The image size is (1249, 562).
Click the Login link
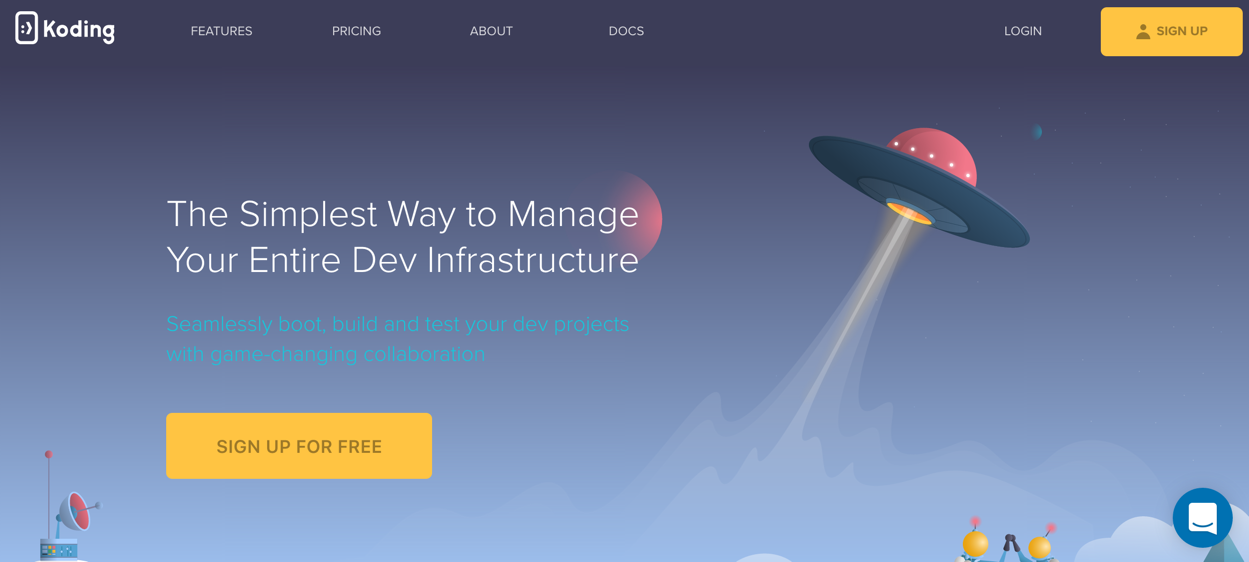[1022, 31]
